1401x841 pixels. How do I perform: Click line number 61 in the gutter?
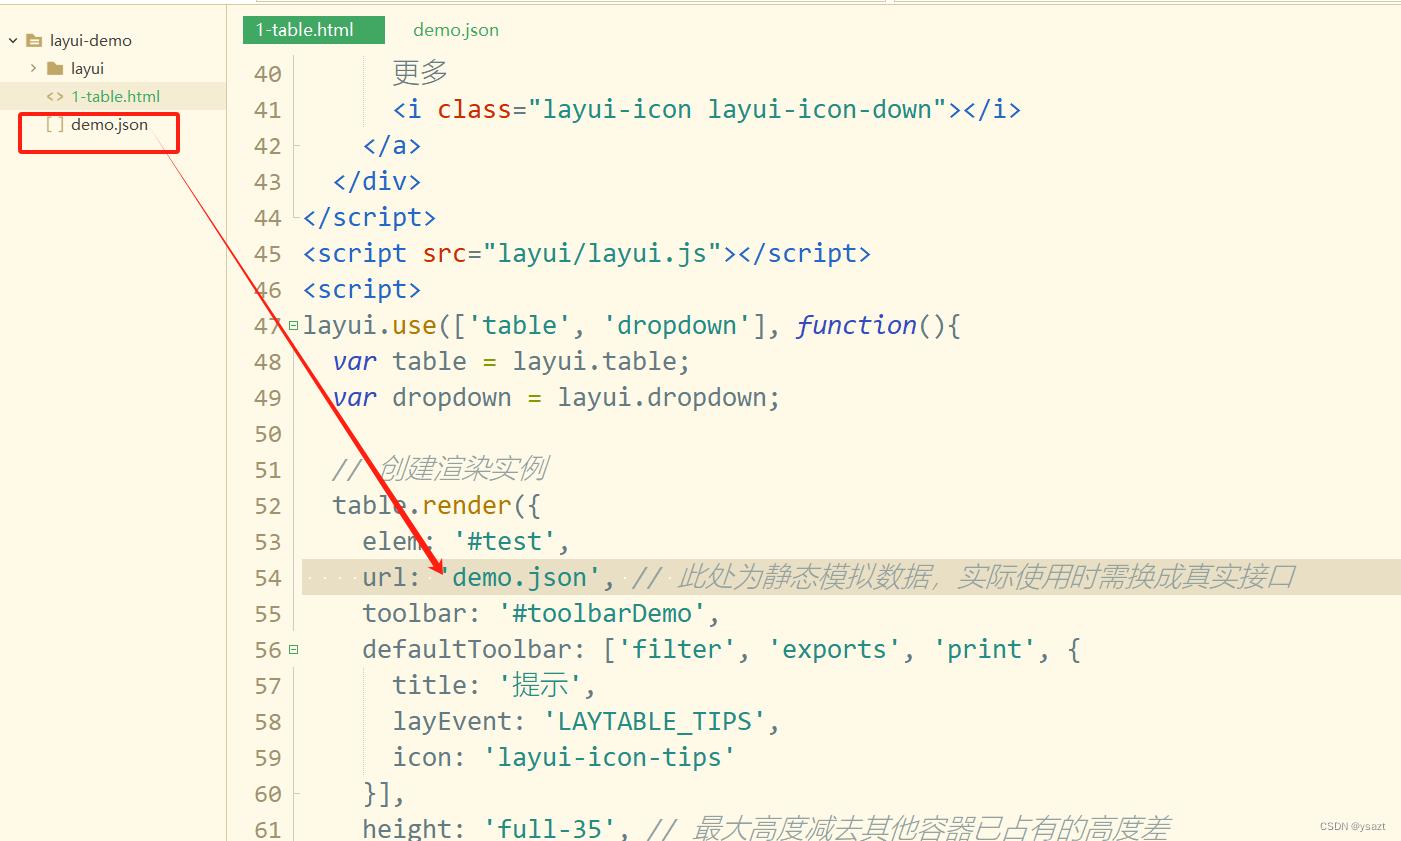click(x=268, y=829)
